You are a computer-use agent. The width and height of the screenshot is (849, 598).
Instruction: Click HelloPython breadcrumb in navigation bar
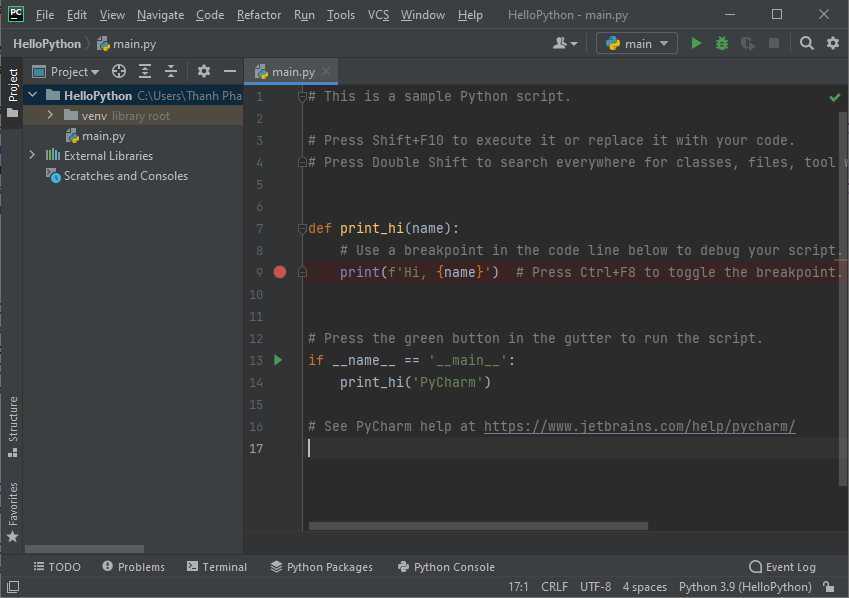47,44
